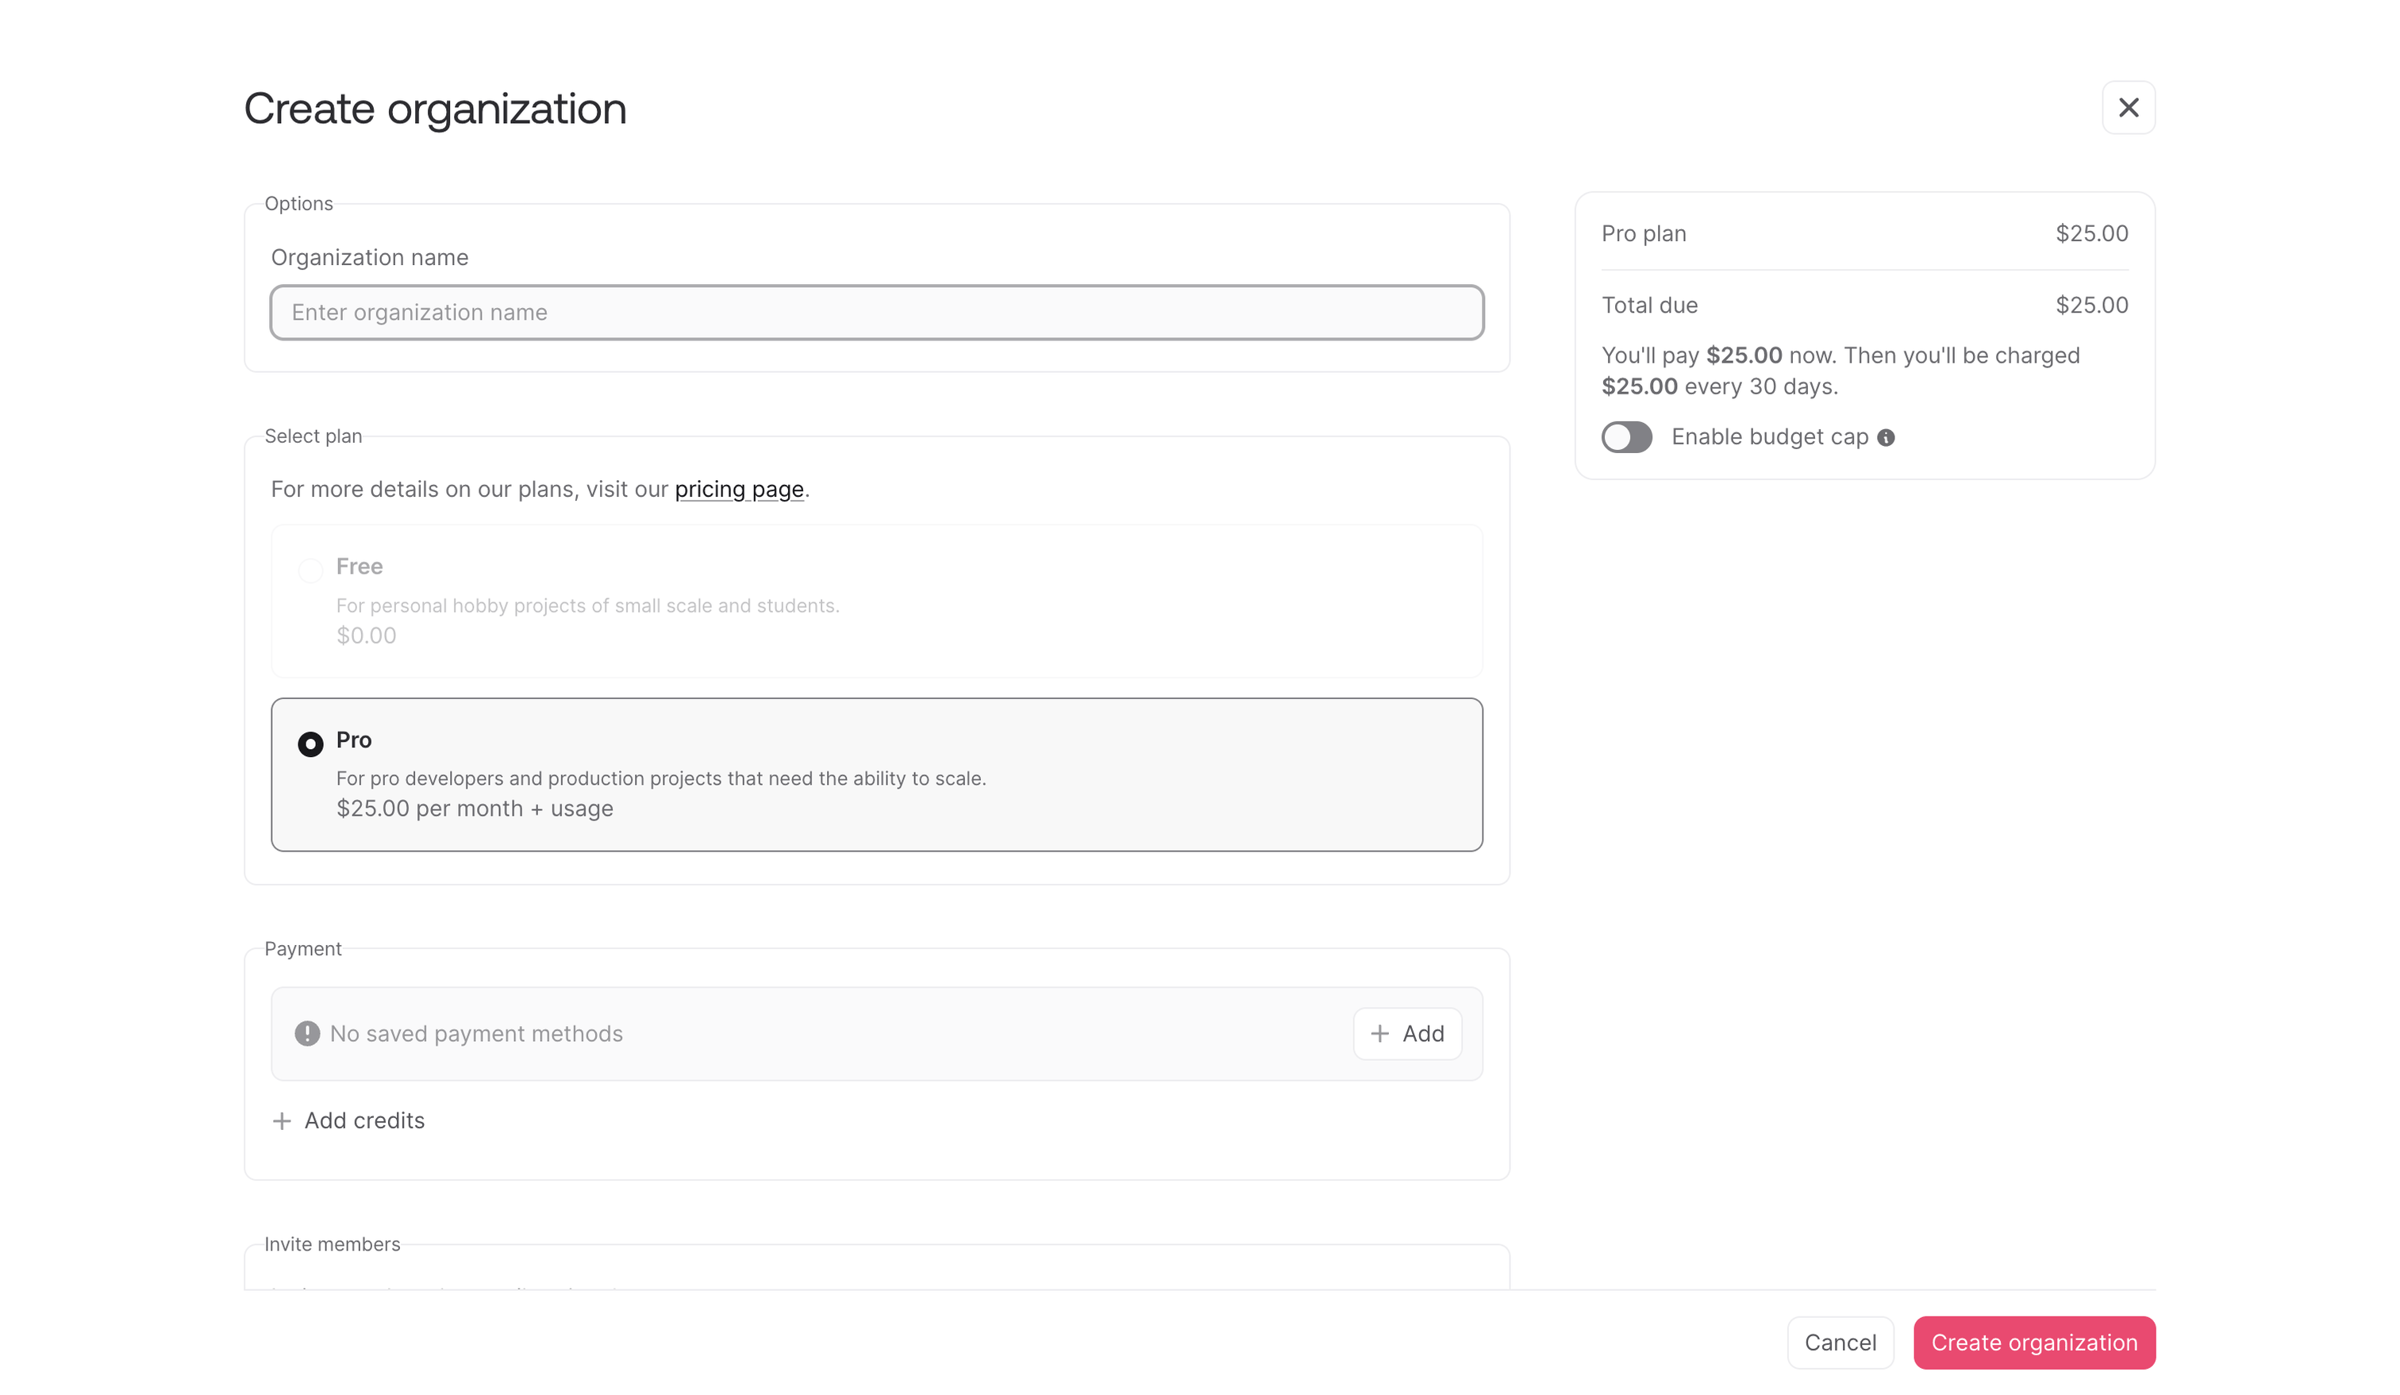
Task: Click the plus icon beside Add credits
Action: [x=282, y=1121]
